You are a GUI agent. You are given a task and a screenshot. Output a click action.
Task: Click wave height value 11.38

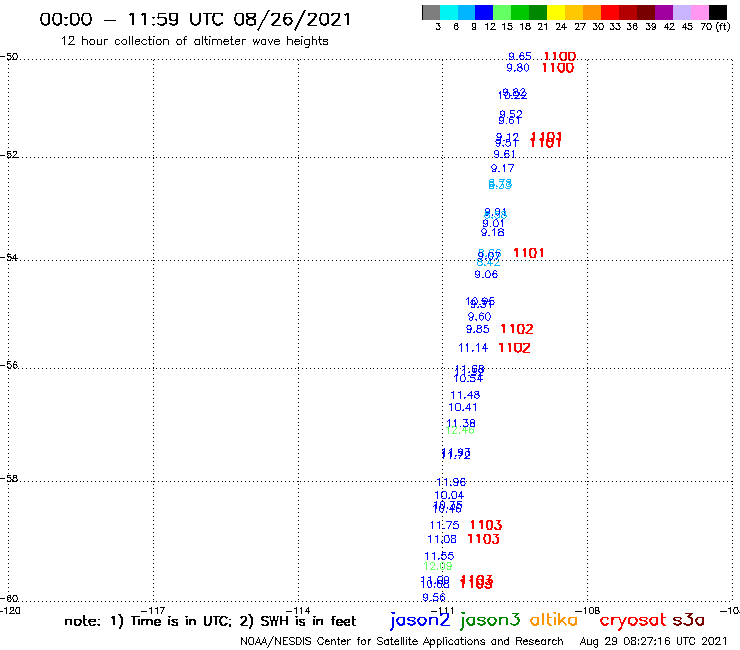[461, 423]
